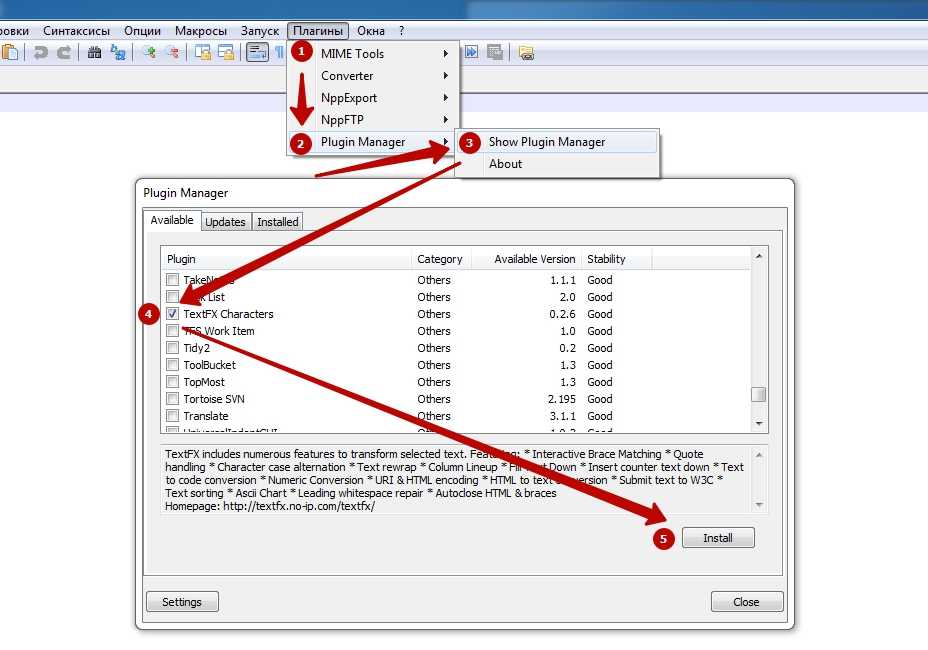Screen dimensions: 928x650
Task: Click the Install button
Action: coord(718,538)
